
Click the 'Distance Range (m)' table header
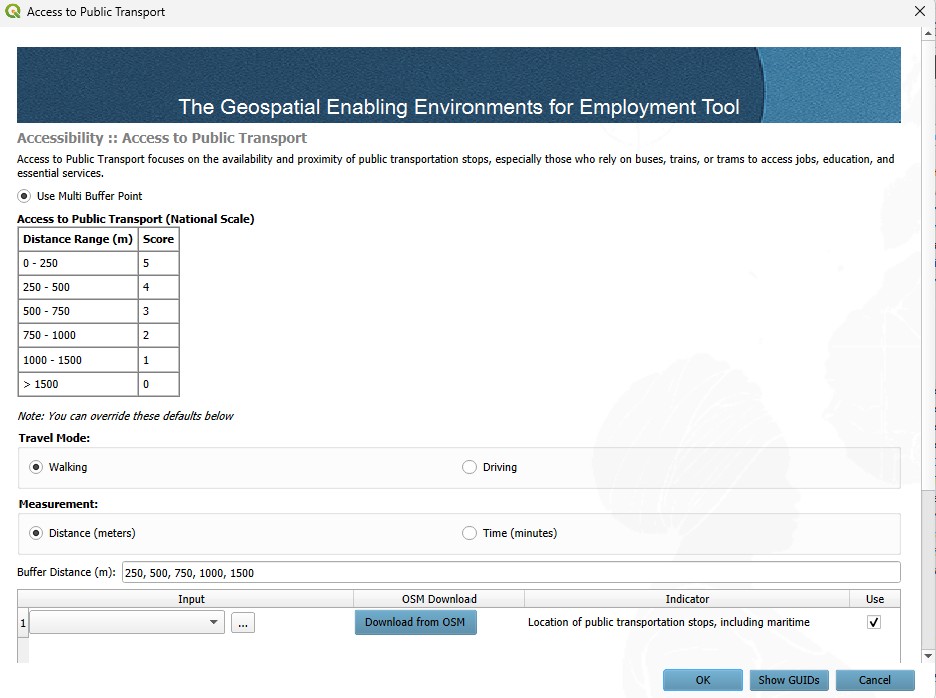(78, 239)
